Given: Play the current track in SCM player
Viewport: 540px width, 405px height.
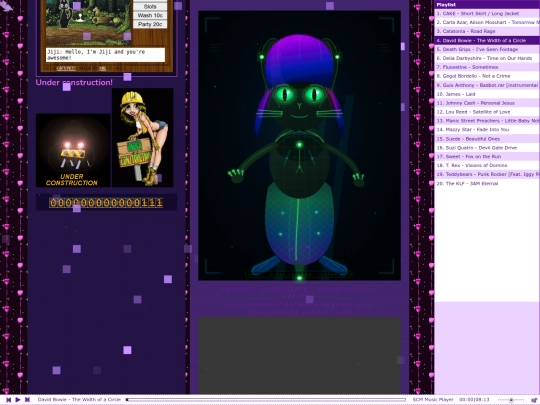Looking at the screenshot, I should click(18, 400).
